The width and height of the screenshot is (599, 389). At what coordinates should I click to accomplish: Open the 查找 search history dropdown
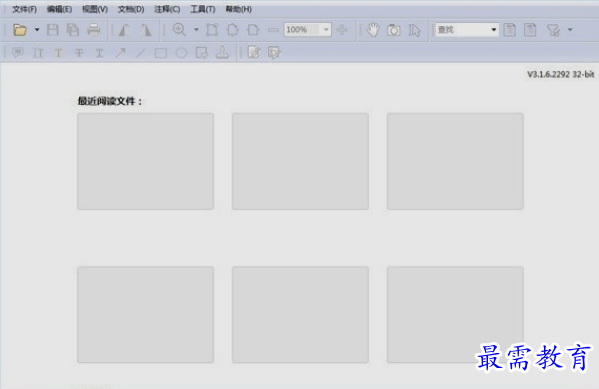[494, 29]
